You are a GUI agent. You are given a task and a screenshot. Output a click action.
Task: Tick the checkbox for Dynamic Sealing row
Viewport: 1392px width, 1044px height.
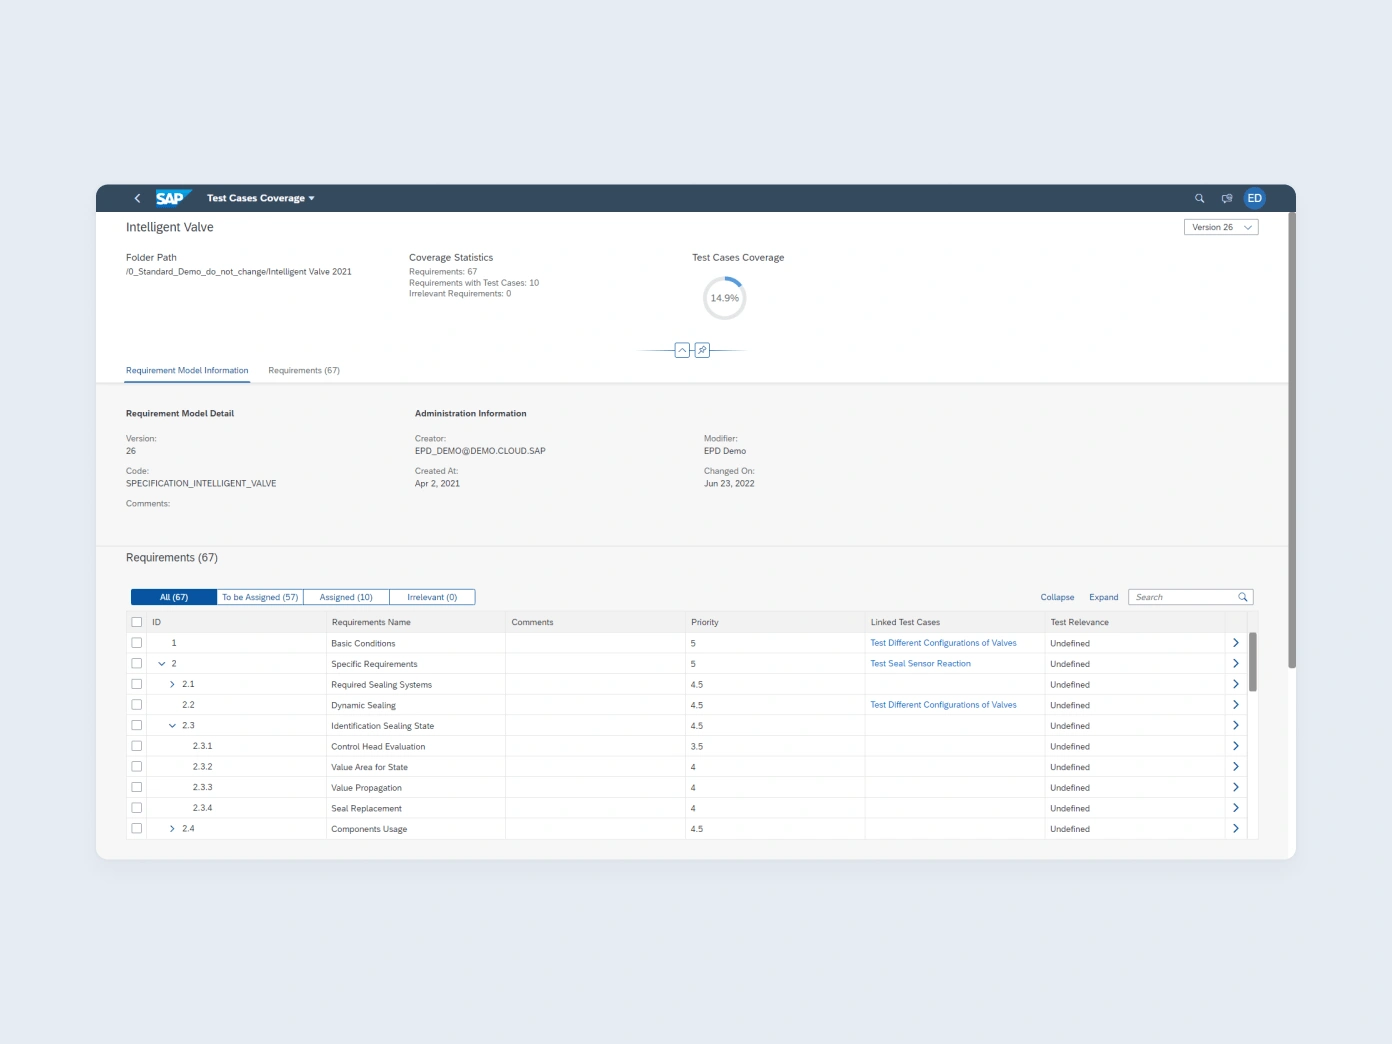137,704
